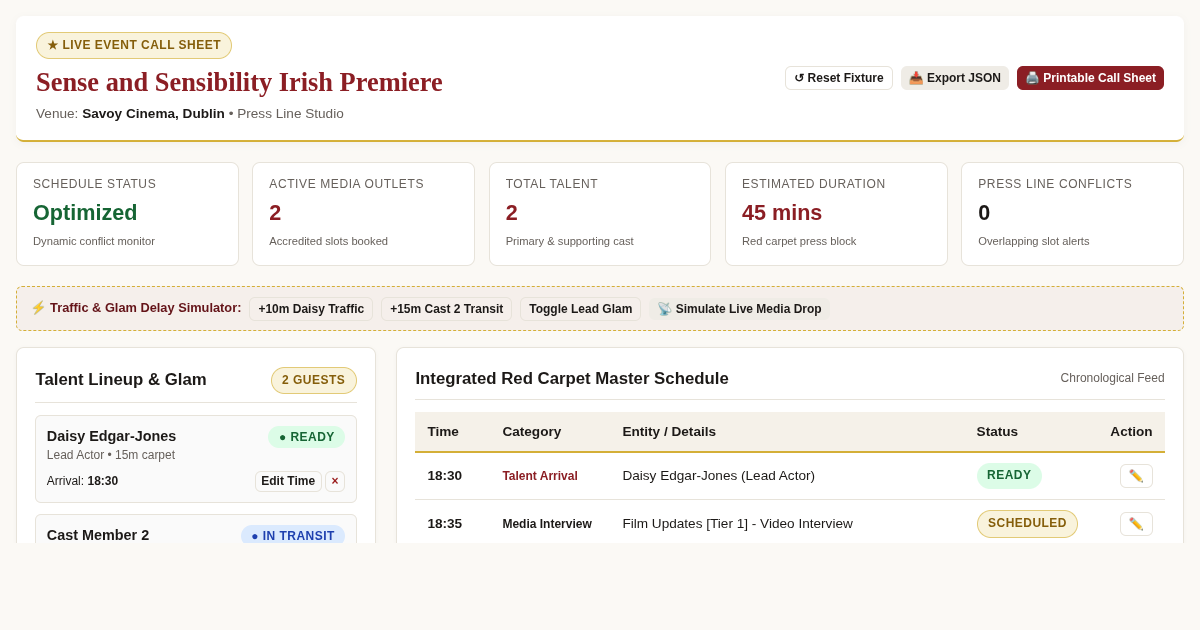The image size is (1200, 630).
Task: Click the 'Talent Lineup & Glam' heading
Action: 121,380
